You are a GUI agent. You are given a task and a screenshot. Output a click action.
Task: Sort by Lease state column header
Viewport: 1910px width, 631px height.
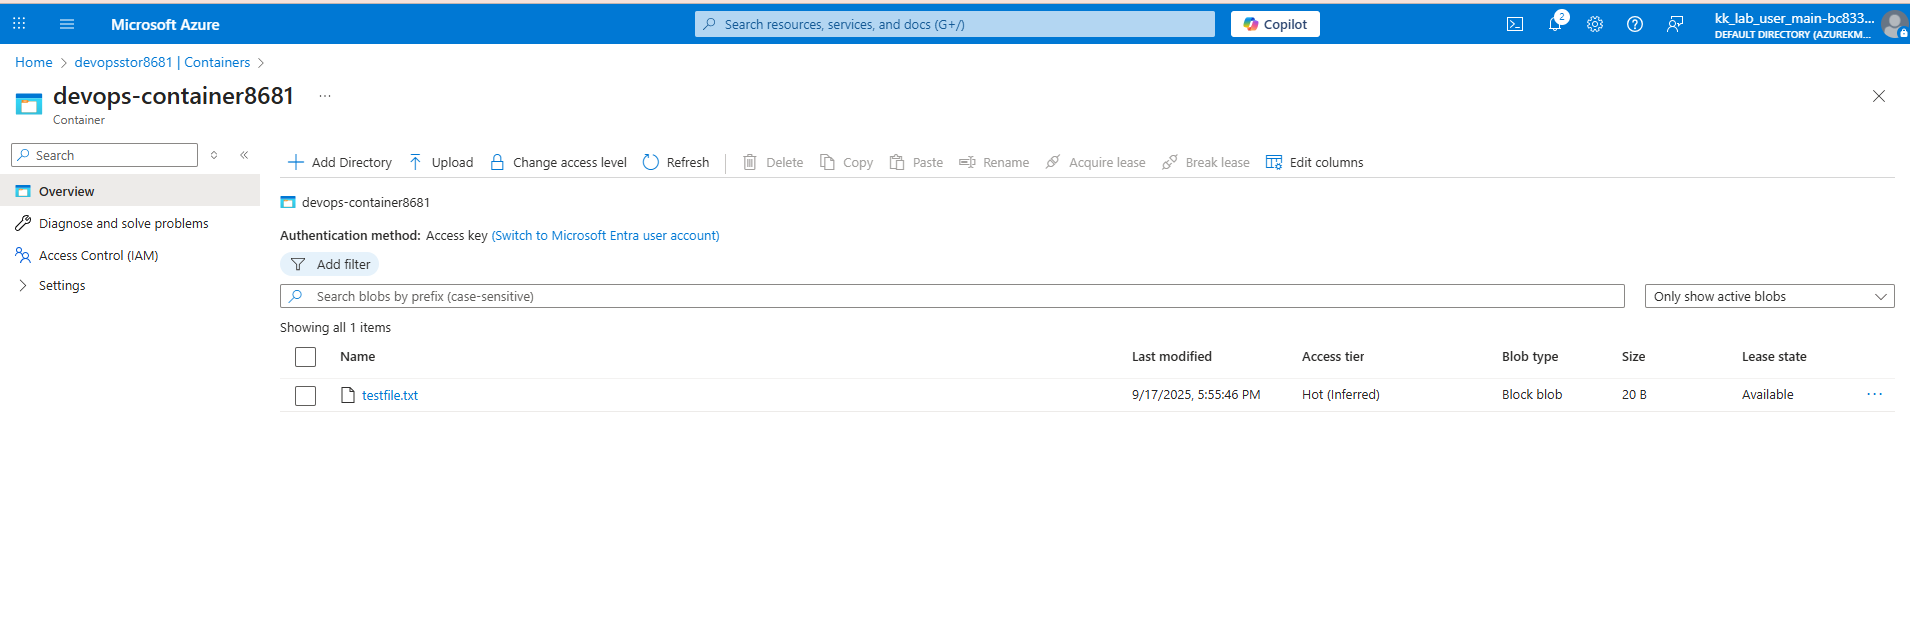coord(1774,356)
